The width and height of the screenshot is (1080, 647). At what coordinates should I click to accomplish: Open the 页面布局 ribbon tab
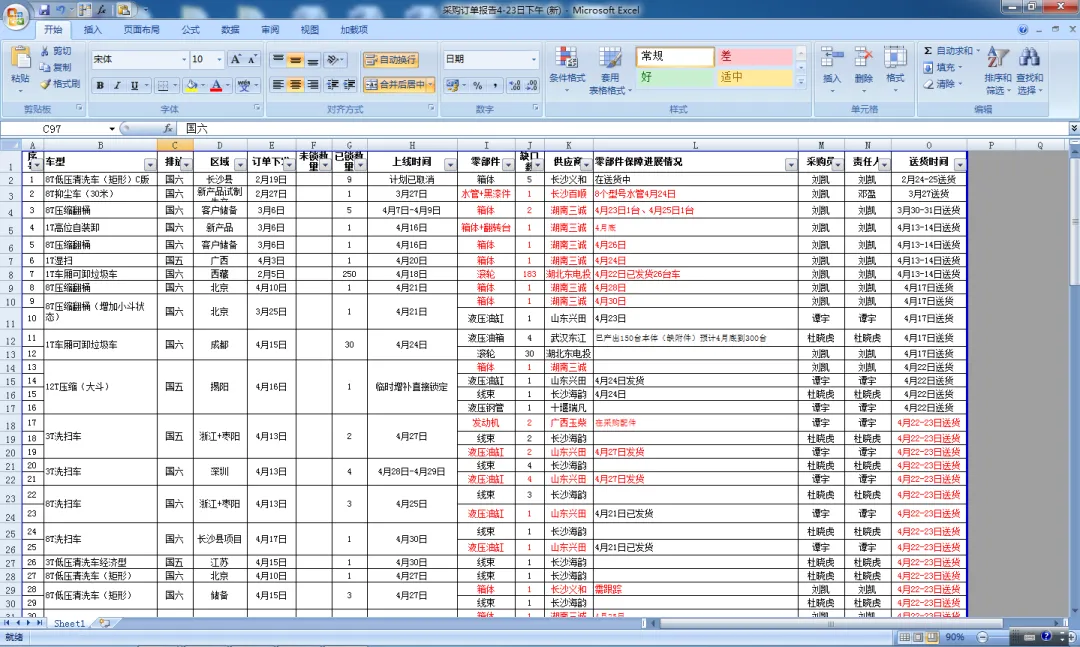[x=141, y=30]
